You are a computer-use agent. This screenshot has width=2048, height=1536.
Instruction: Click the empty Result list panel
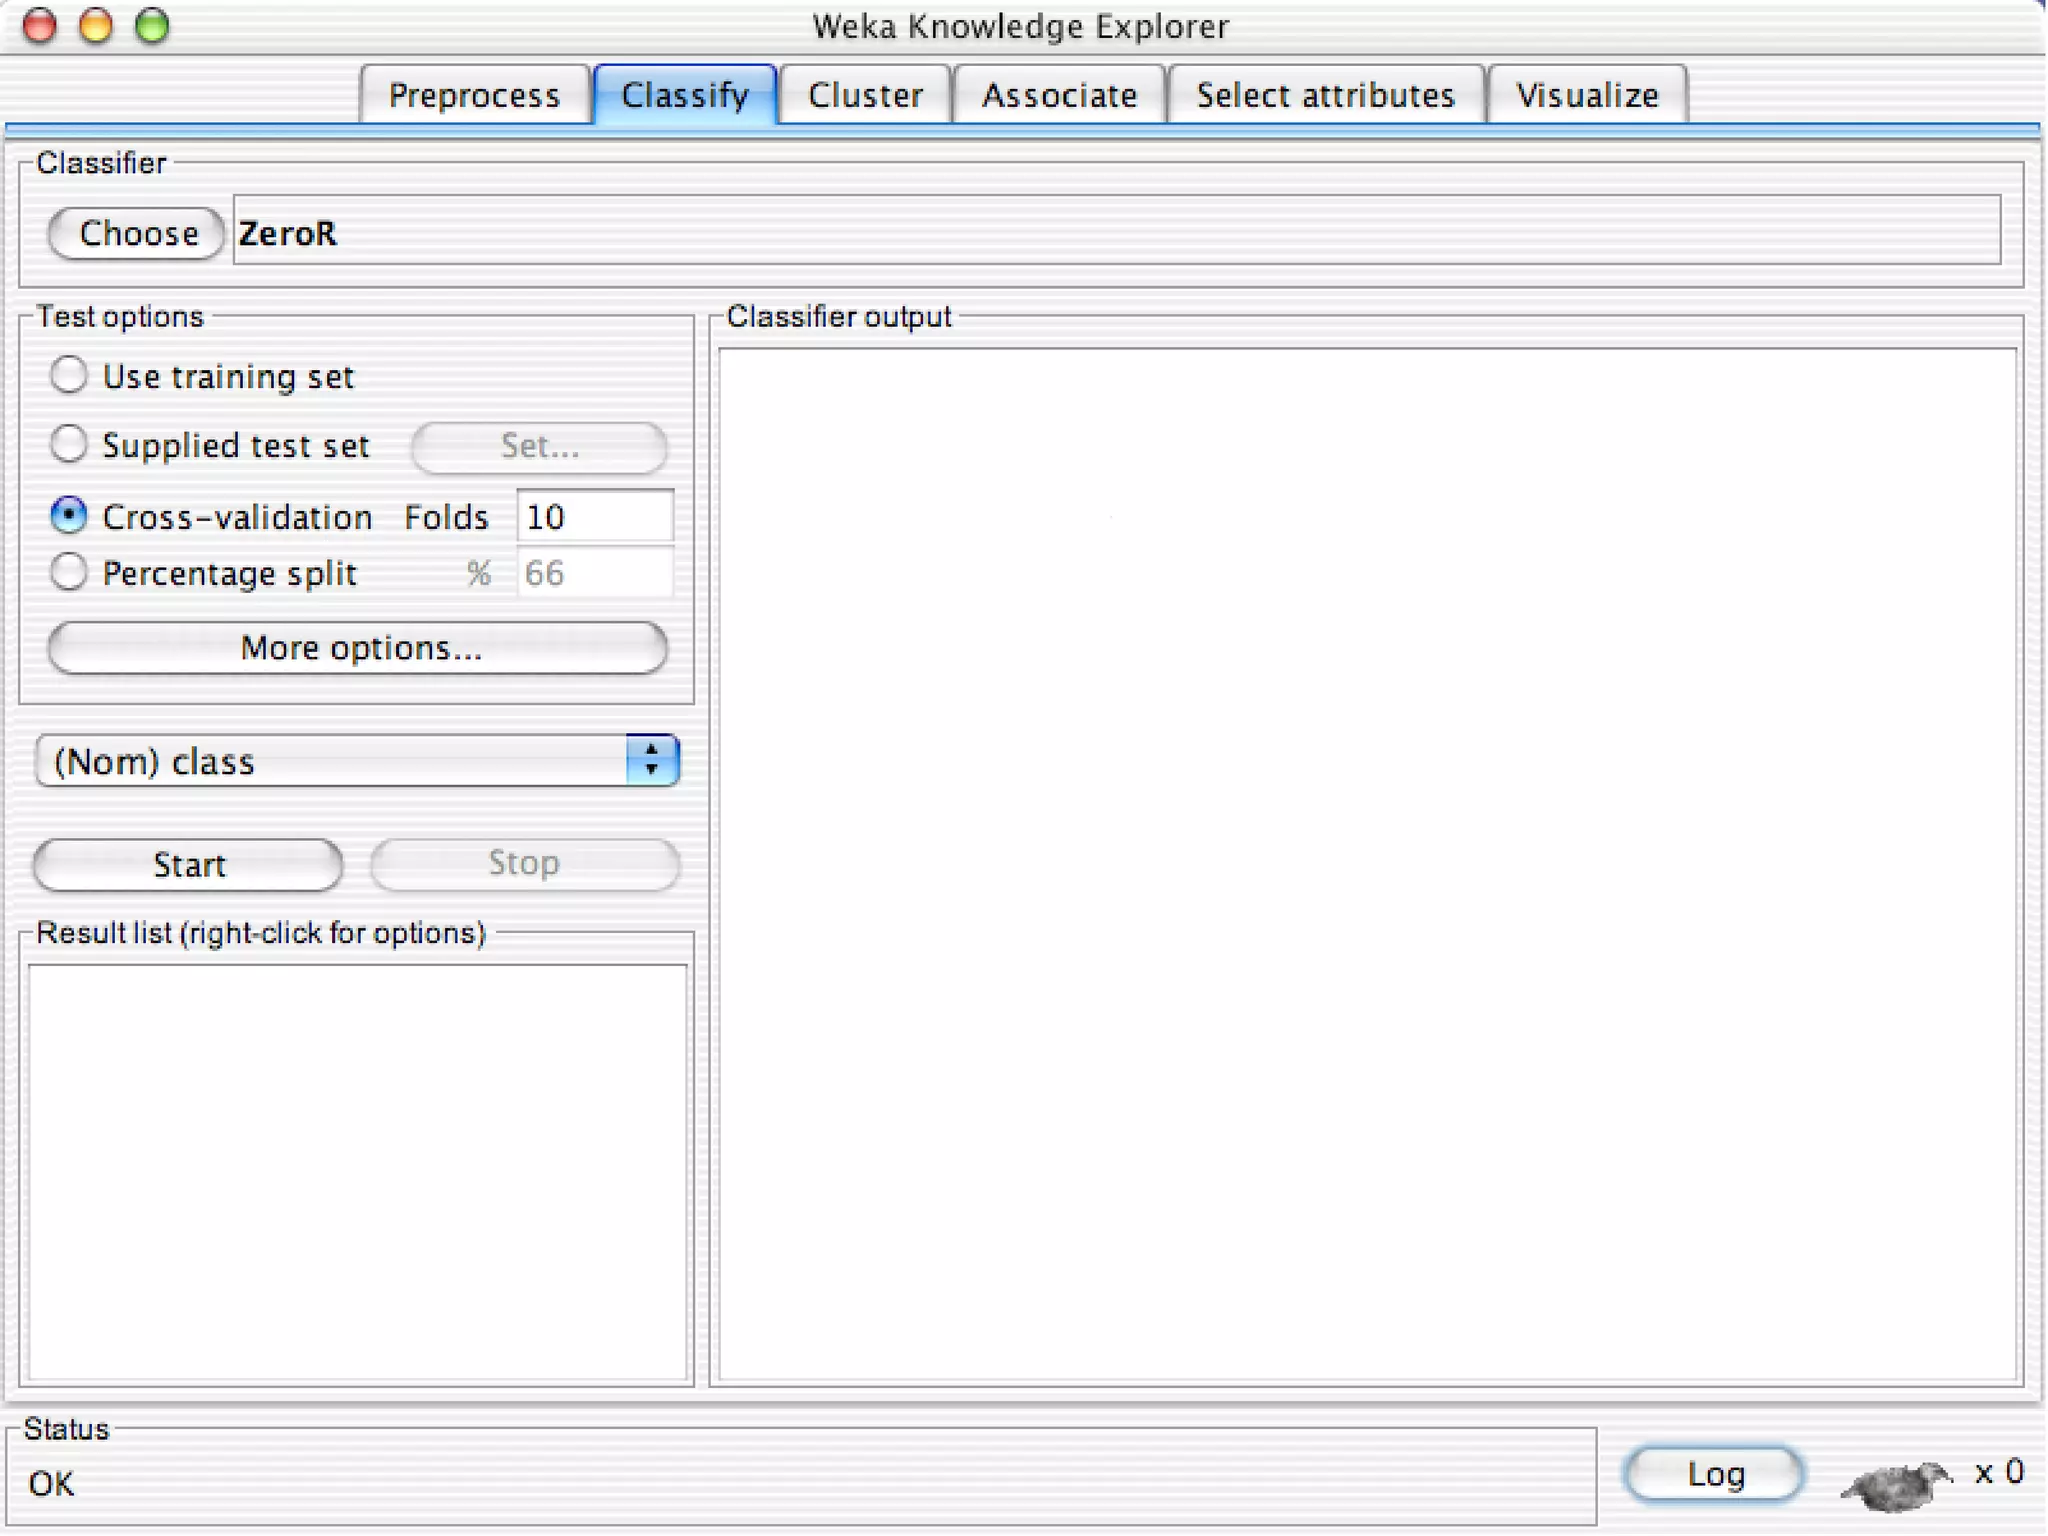pyautogui.click(x=358, y=1170)
